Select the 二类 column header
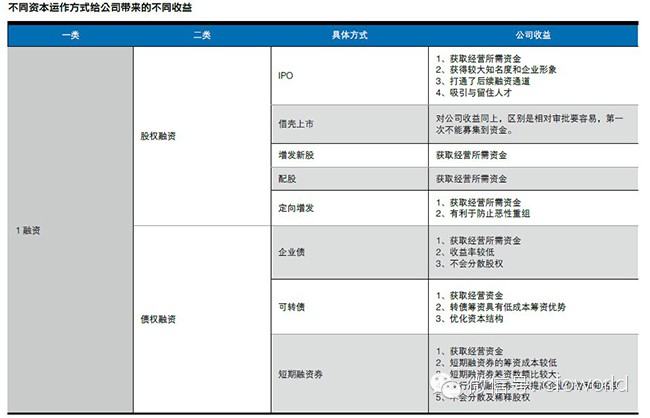Viewport: 650px width, 418px height. tap(202, 35)
